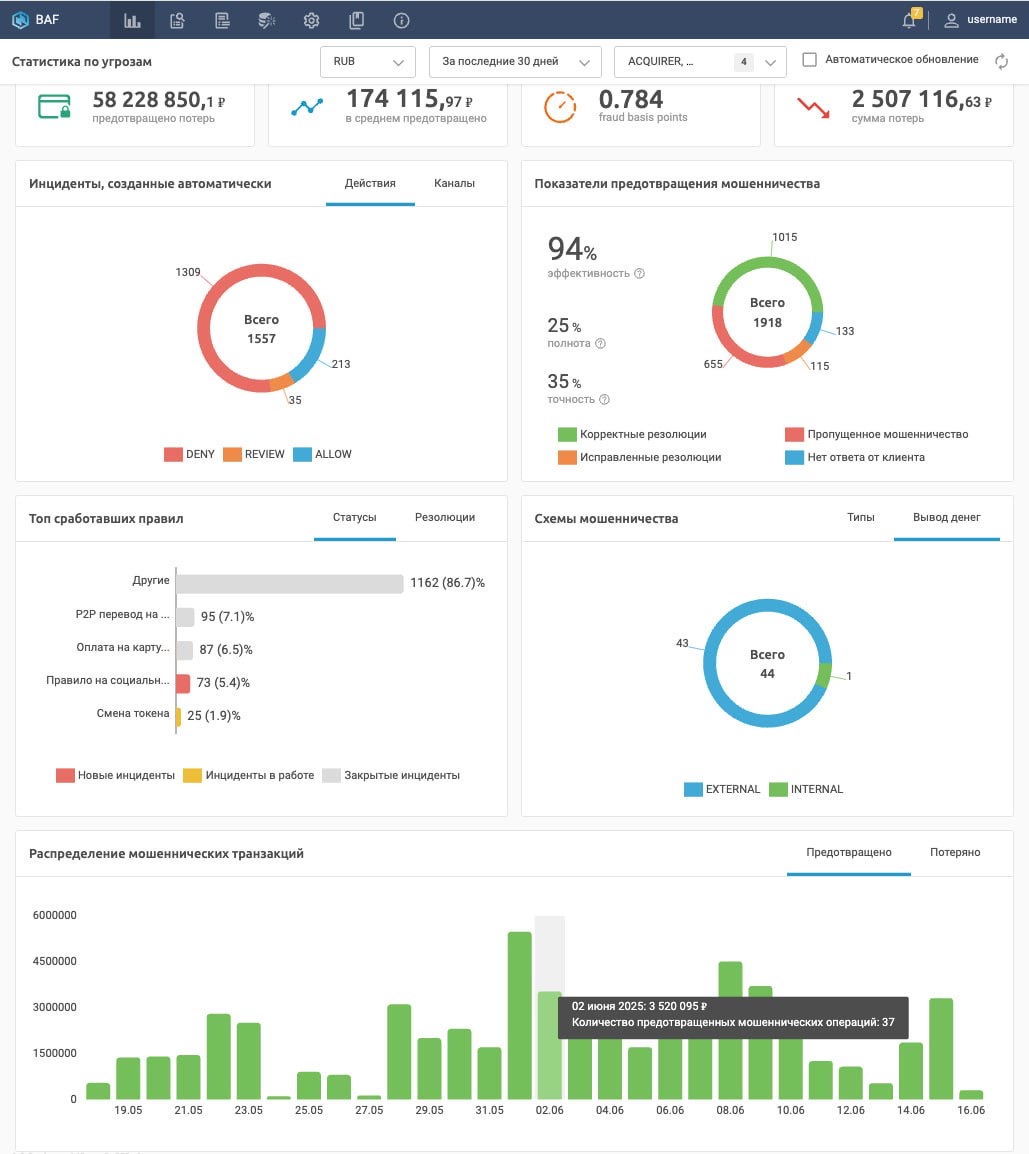1029x1154 pixels.
Task: Enable Автоматическое обновление checkbox
Action: (x=810, y=60)
